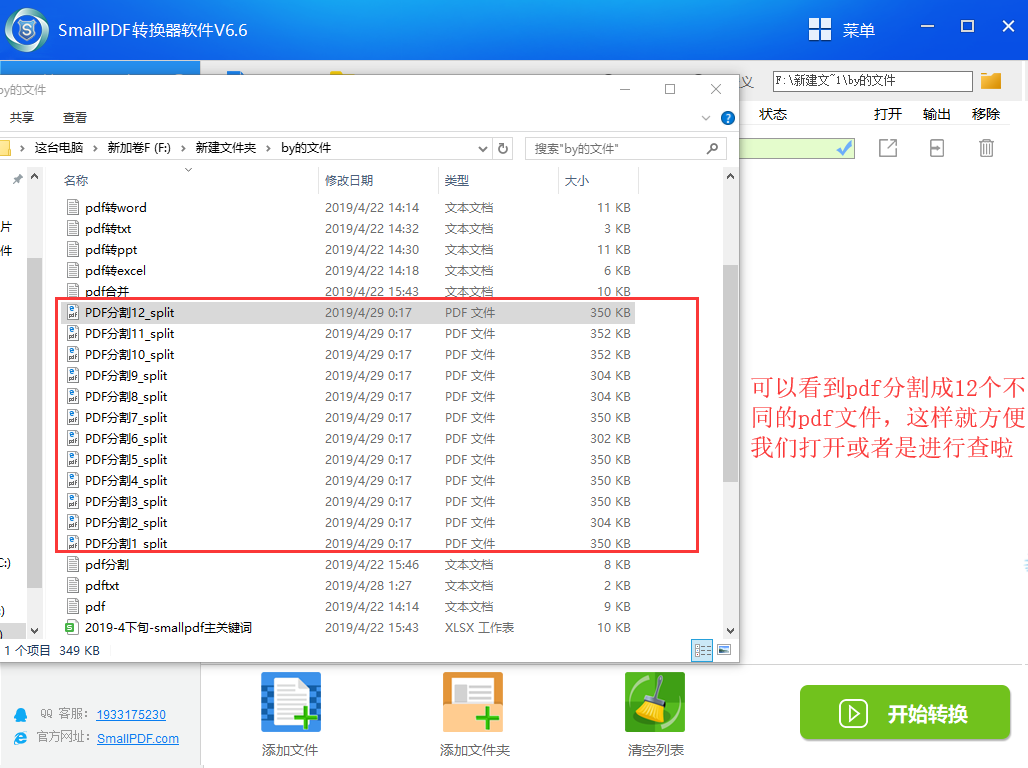Open the 菜单 grid icon
This screenshot has width=1028, height=768.
click(820, 30)
